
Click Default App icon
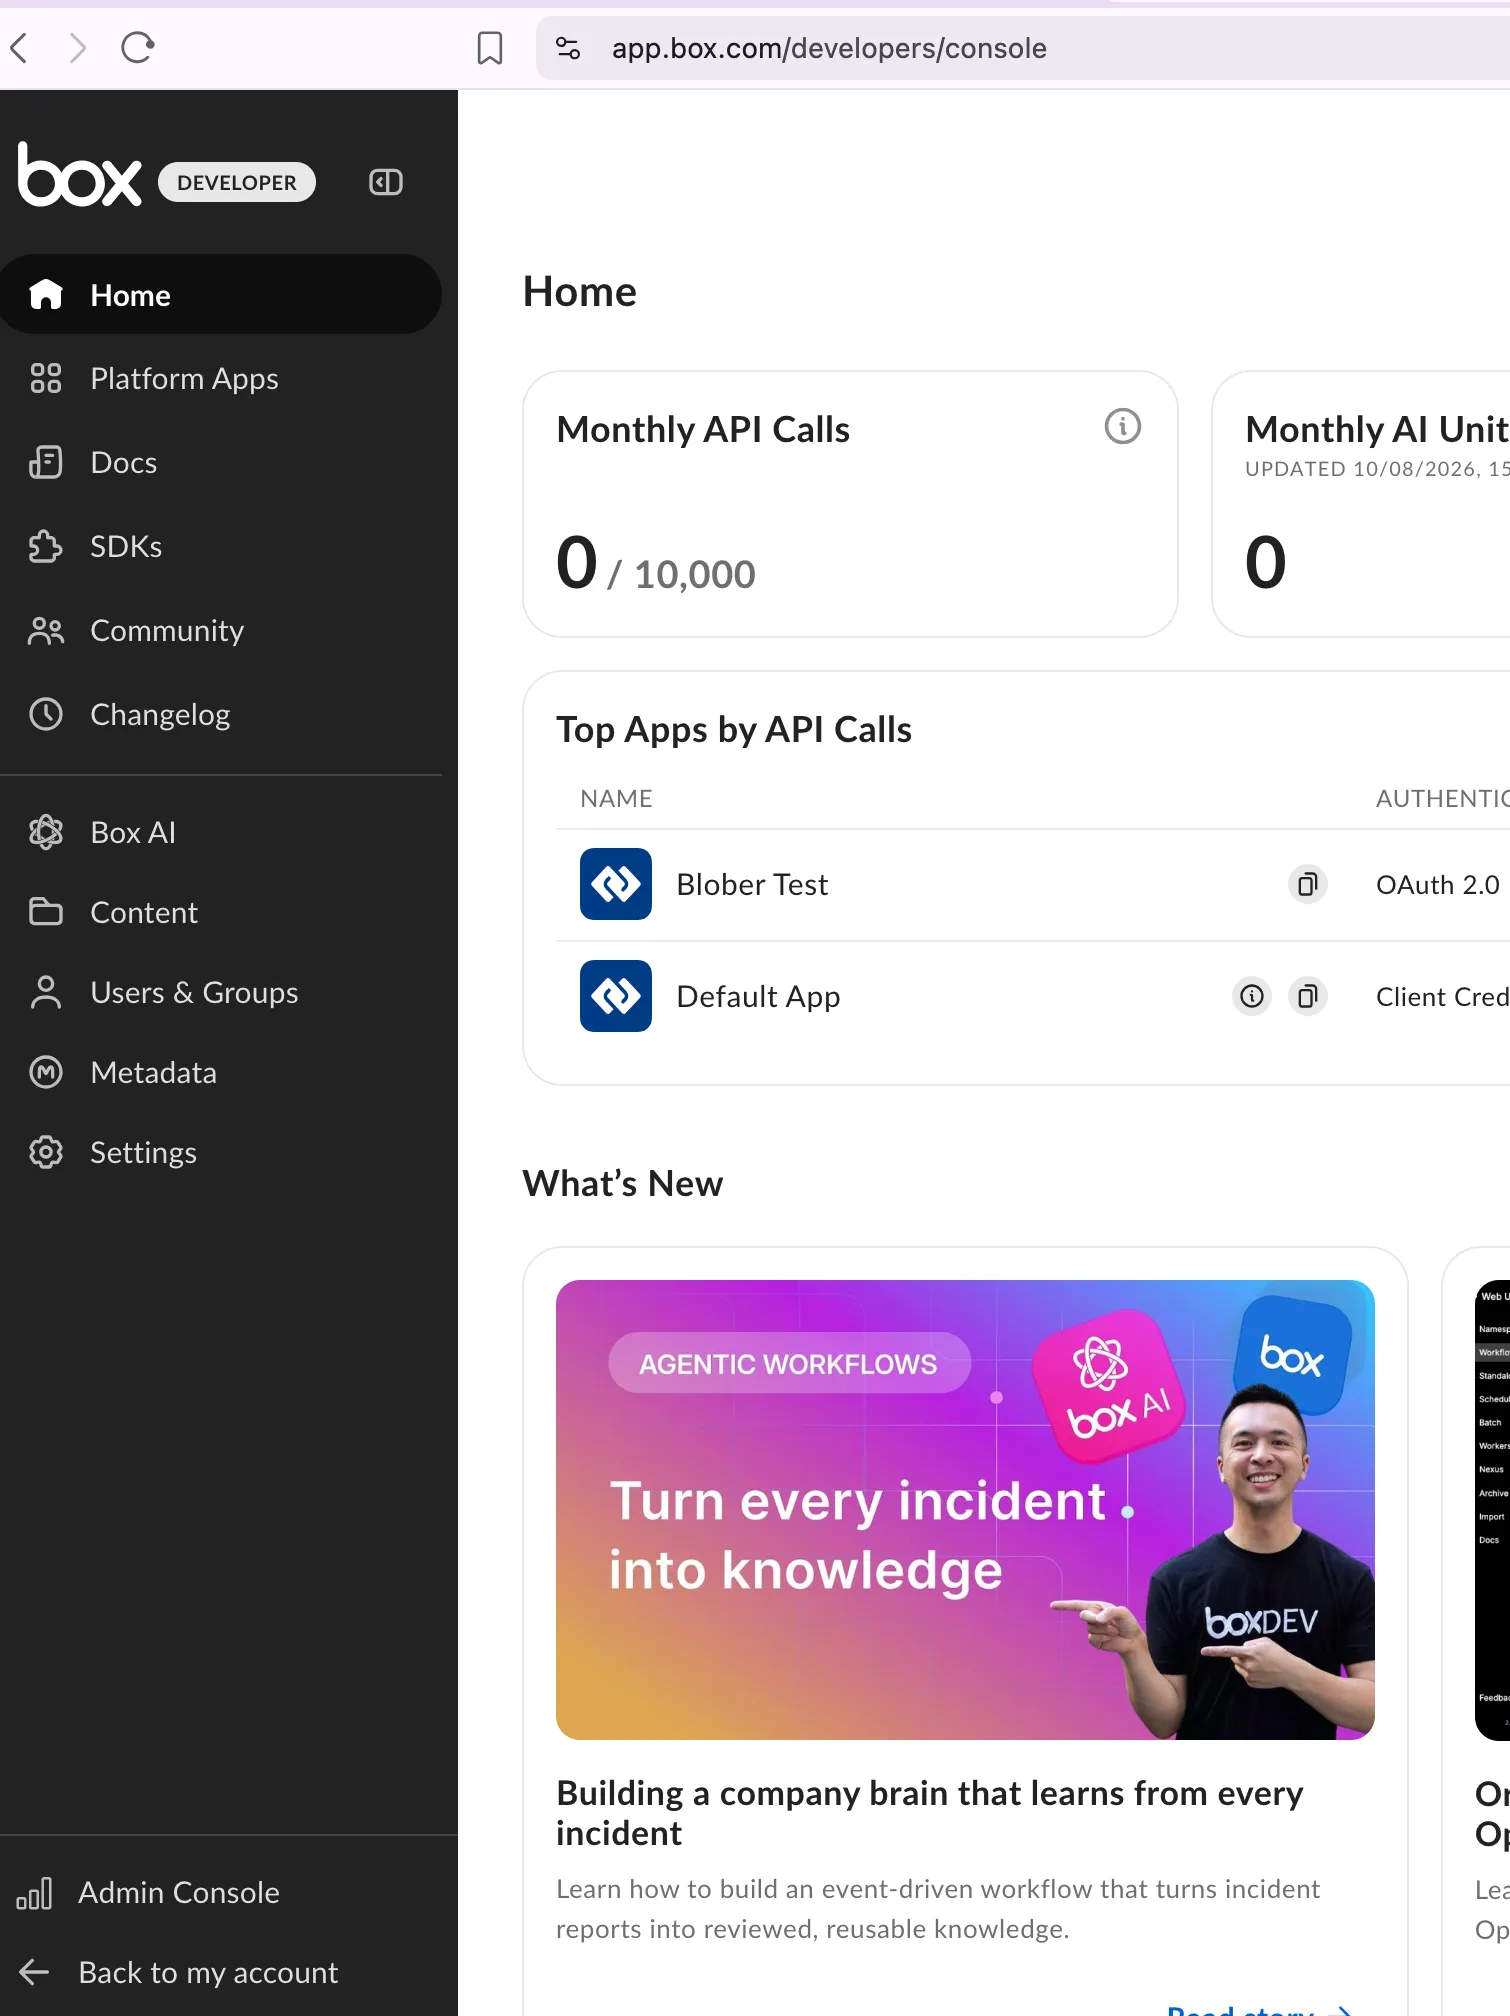click(x=616, y=996)
